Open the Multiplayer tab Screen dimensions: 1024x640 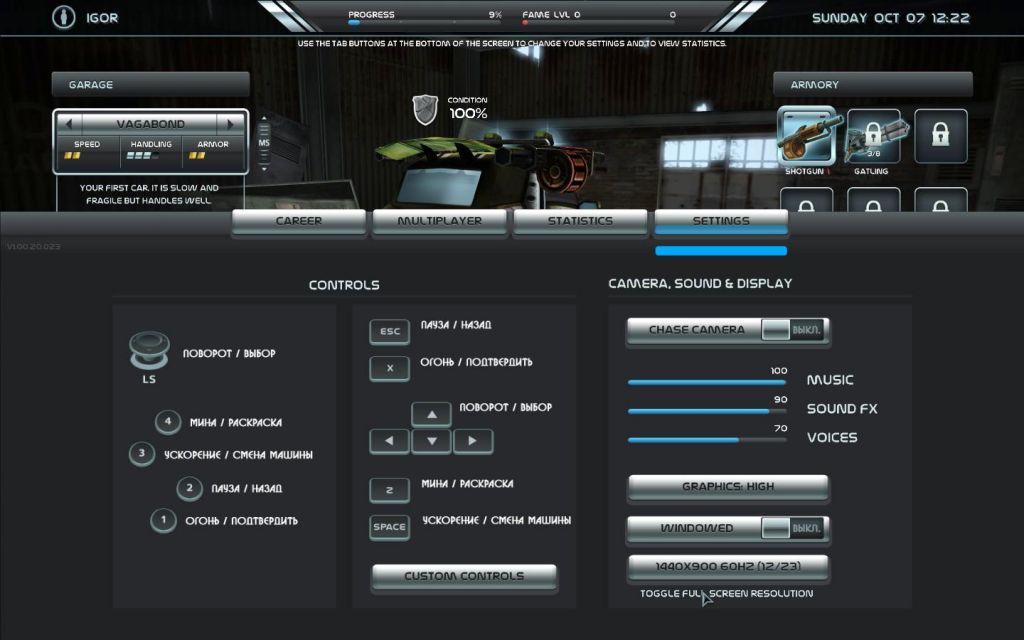tap(439, 221)
